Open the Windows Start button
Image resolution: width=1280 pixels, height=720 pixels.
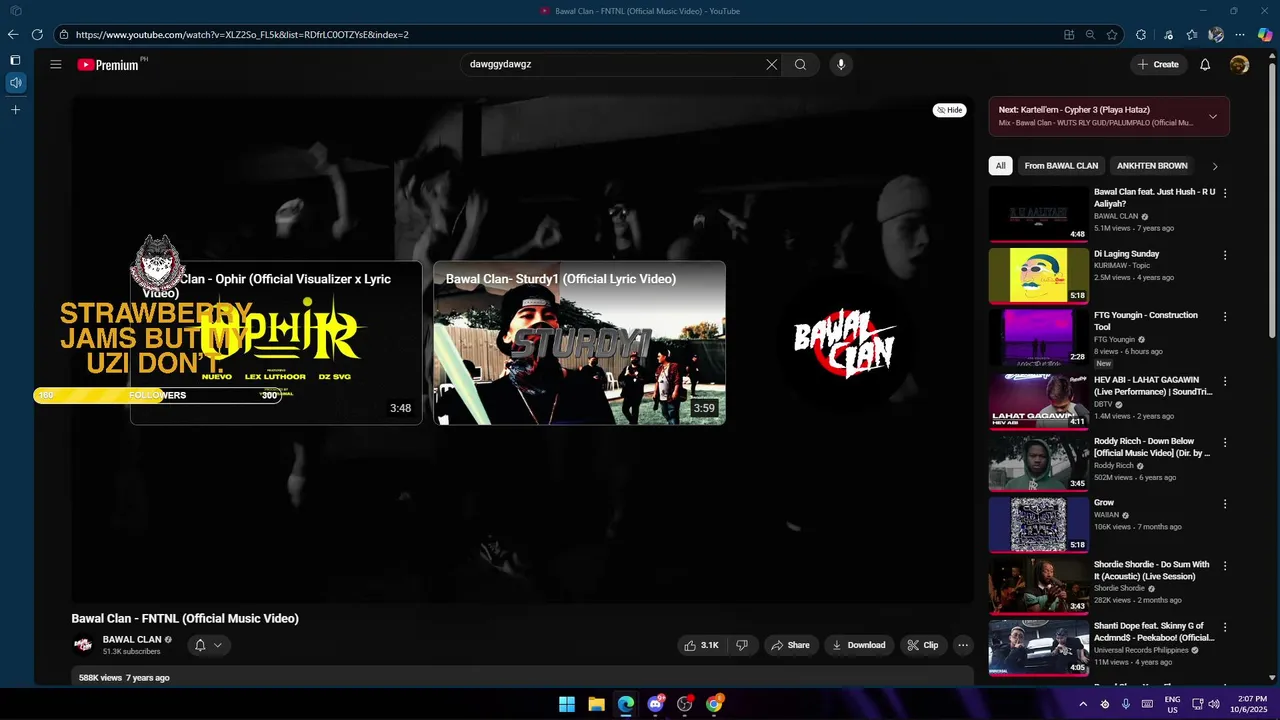coord(567,704)
